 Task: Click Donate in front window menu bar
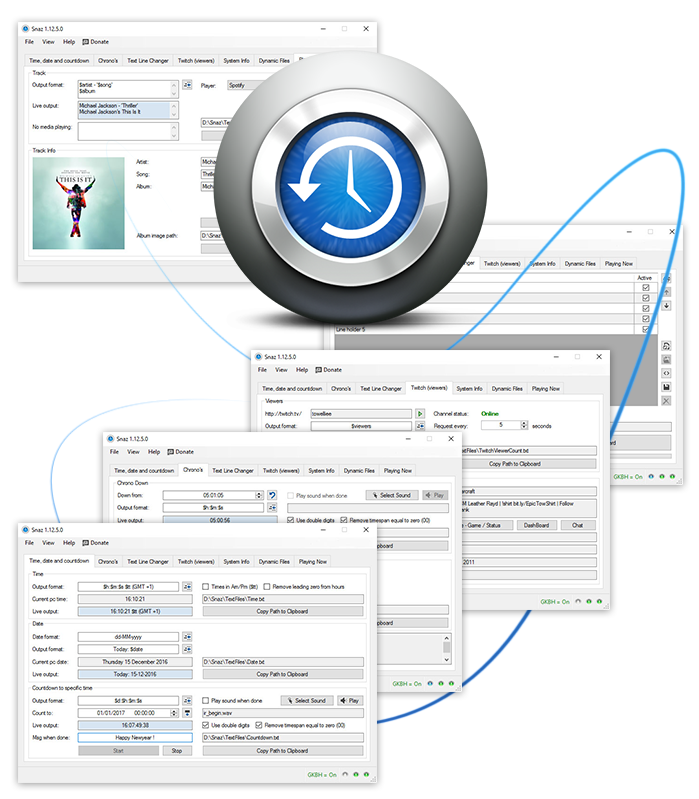tap(96, 543)
